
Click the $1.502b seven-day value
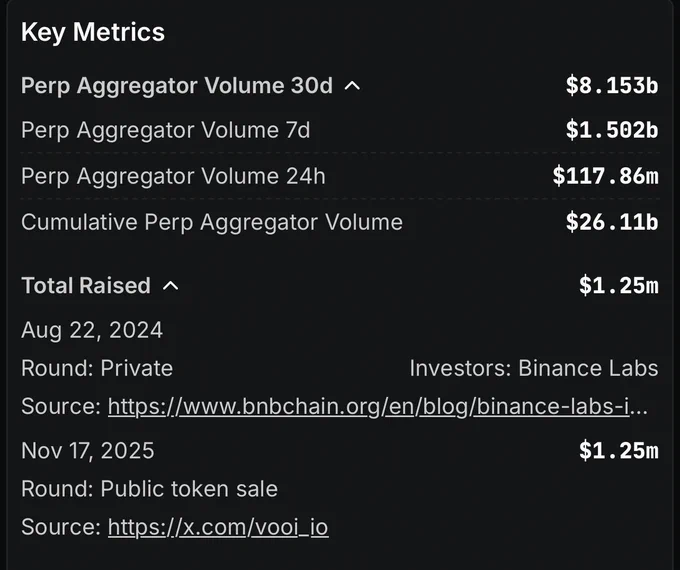[612, 130]
